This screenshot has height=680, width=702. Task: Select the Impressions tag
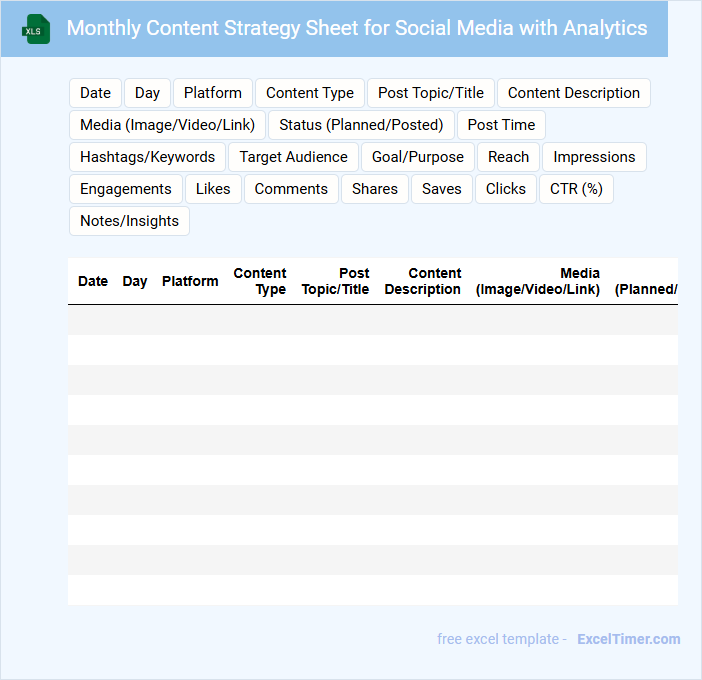click(x=594, y=157)
